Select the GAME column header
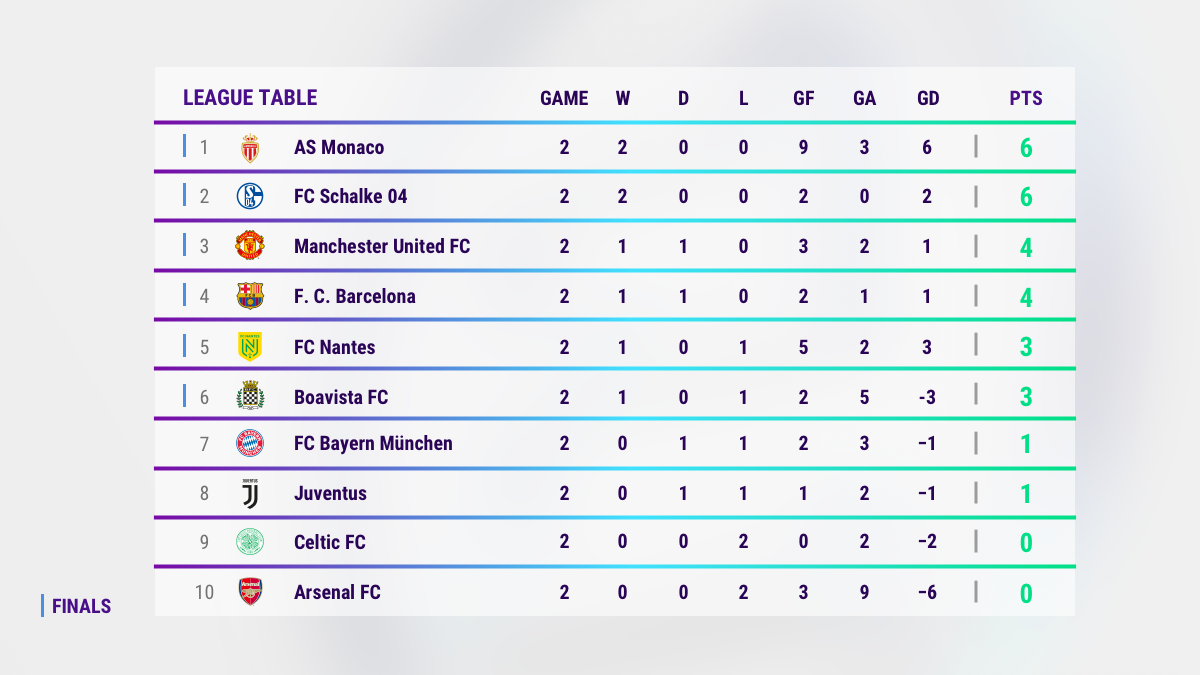1200x675 pixels. pos(564,98)
